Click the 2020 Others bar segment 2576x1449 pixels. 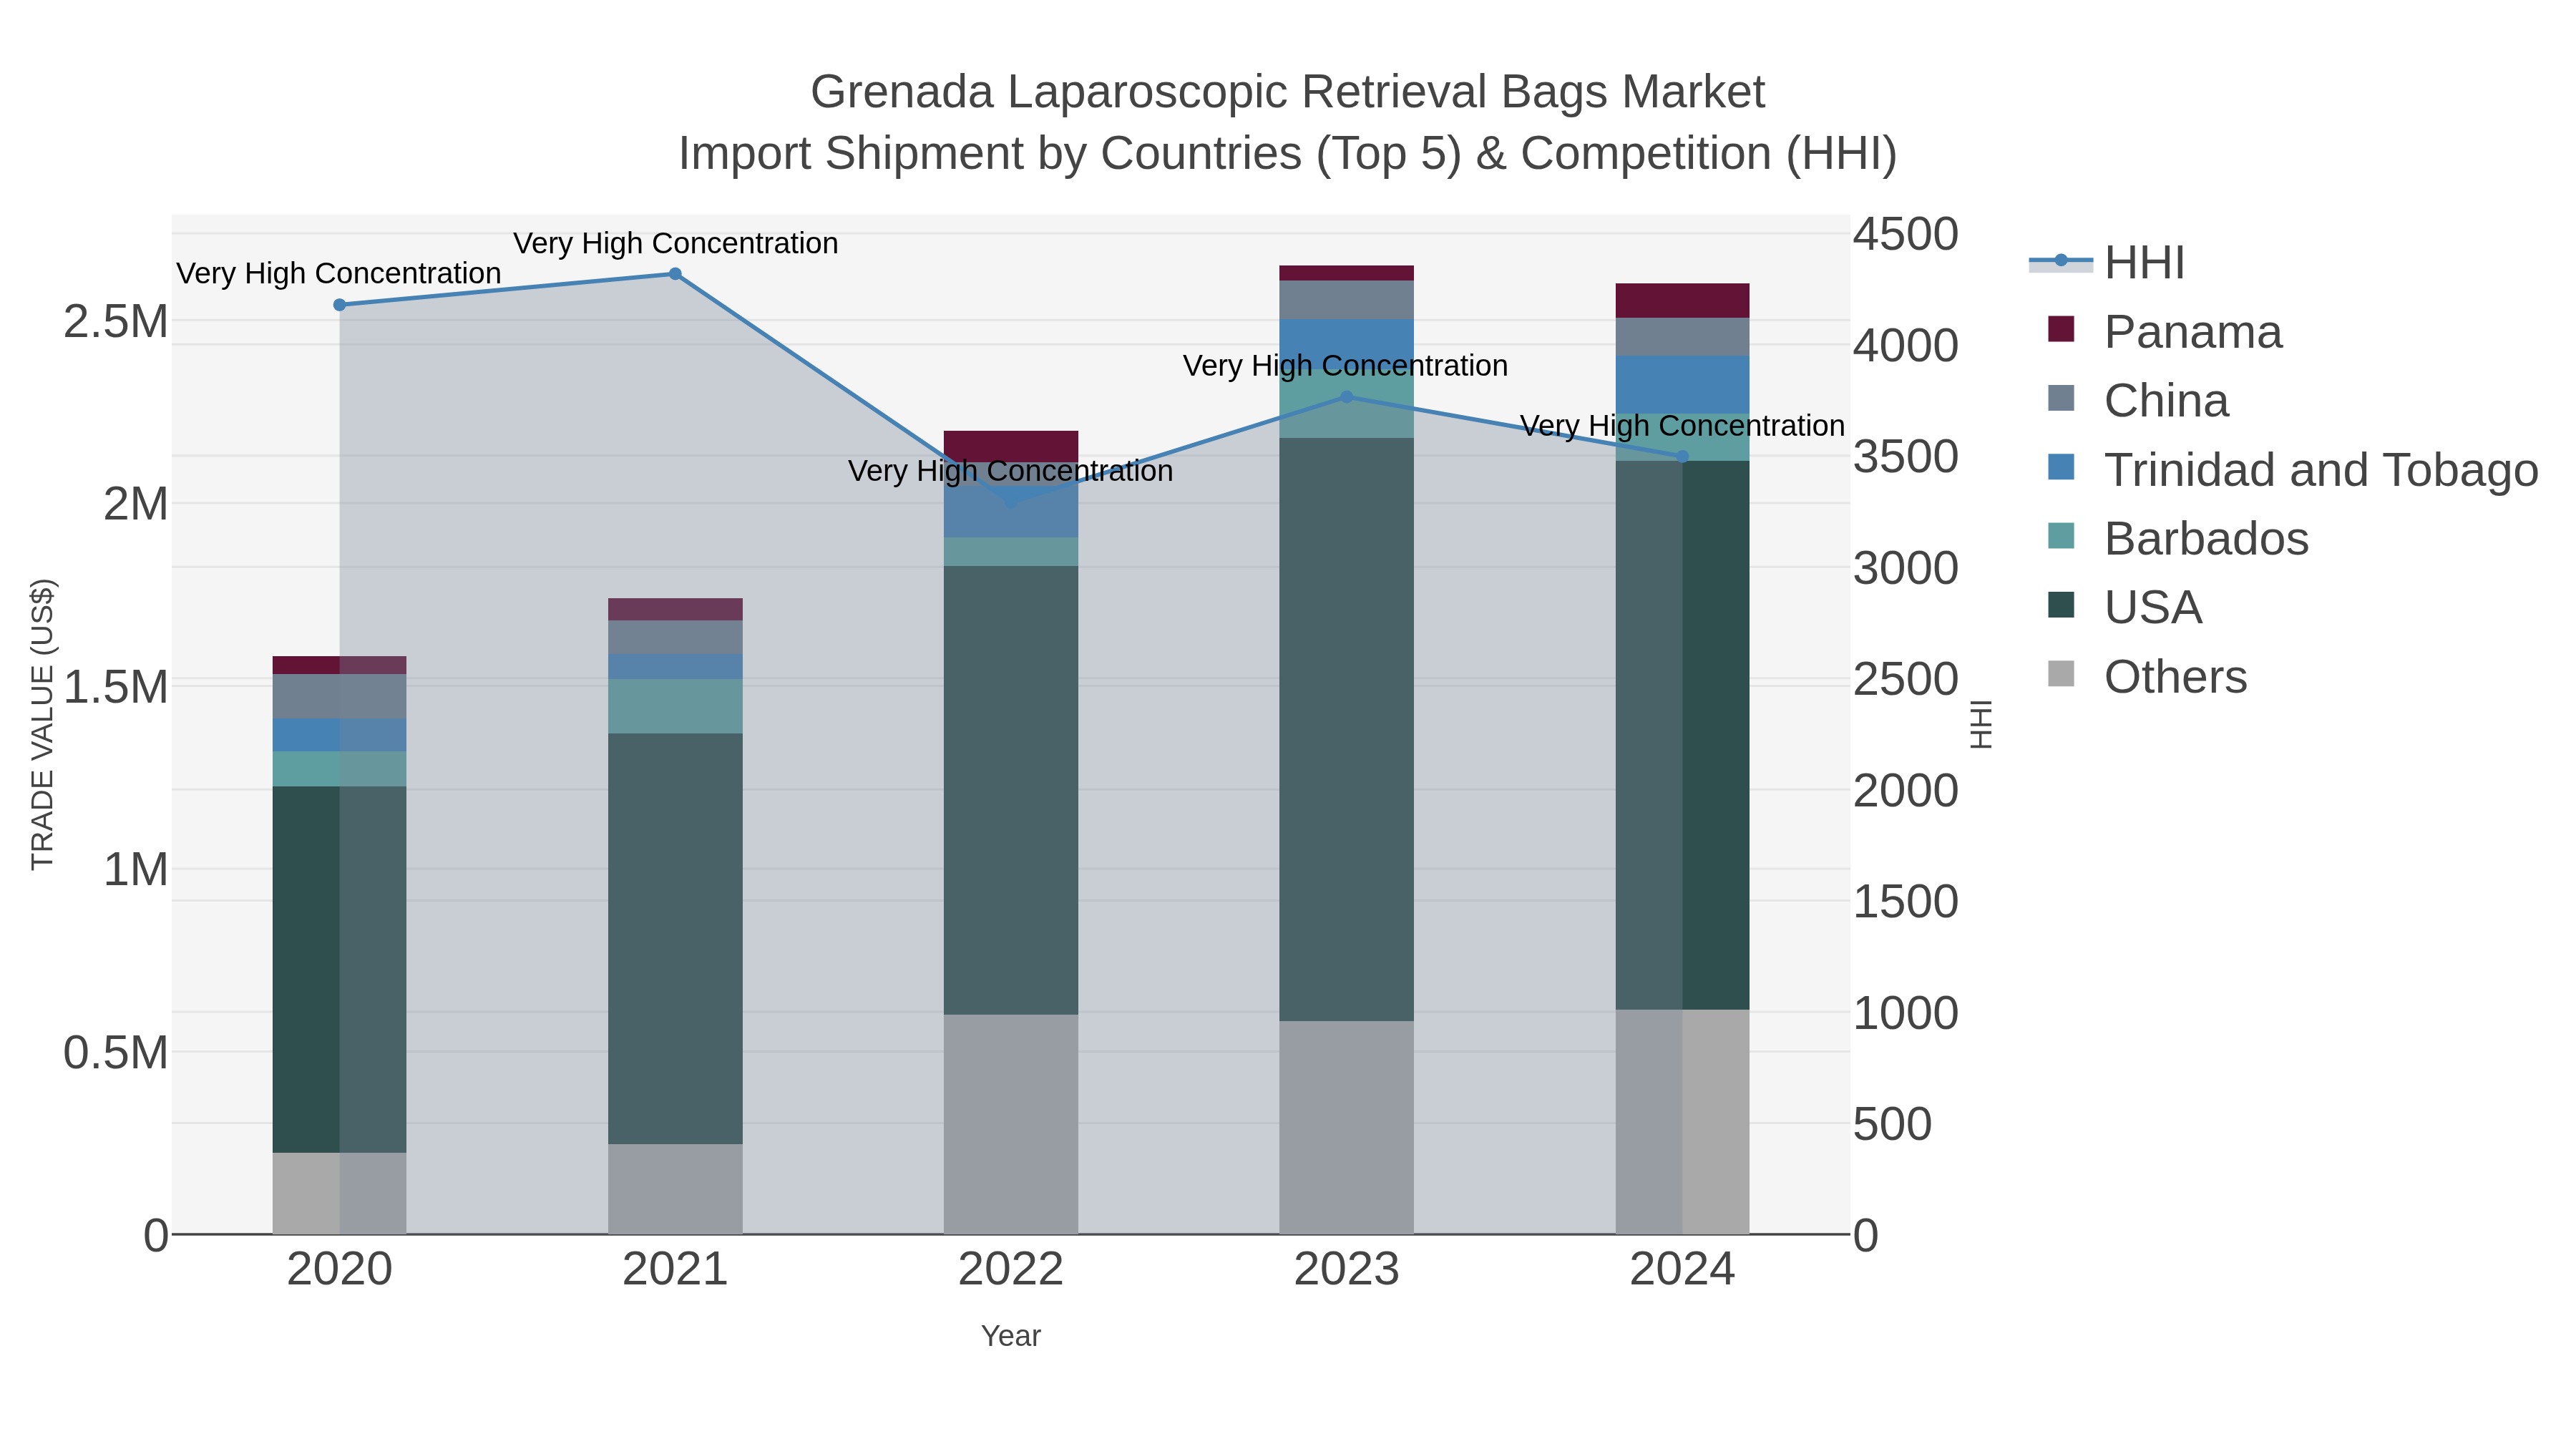click(x=339, y=1194)
